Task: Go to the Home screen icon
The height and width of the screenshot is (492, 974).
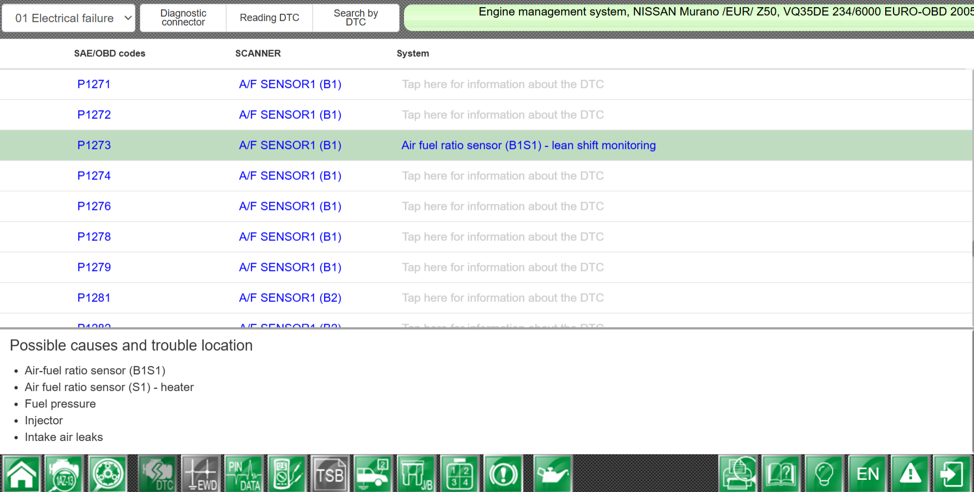Action: (x=22, y=473)
